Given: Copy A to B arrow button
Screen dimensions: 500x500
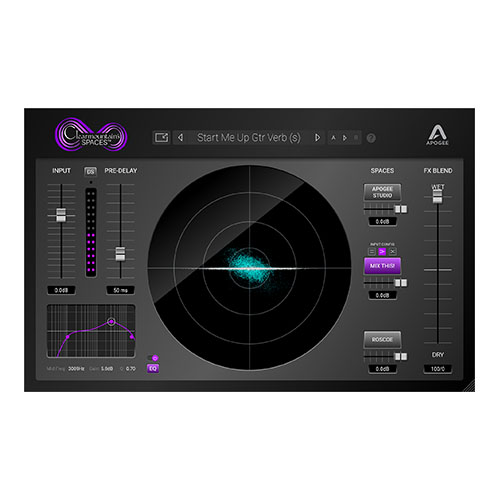Looking at the screenshot, I should 345,138.
